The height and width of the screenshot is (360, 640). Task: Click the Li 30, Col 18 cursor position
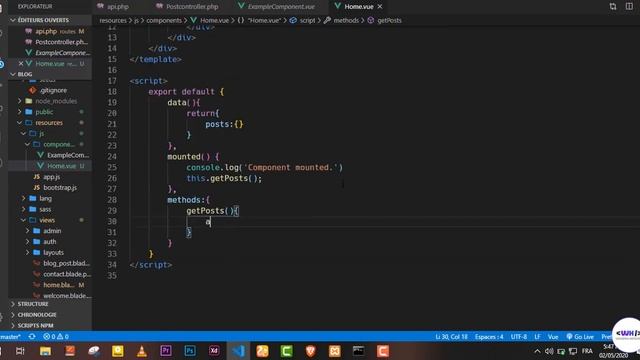coord(451,337)
